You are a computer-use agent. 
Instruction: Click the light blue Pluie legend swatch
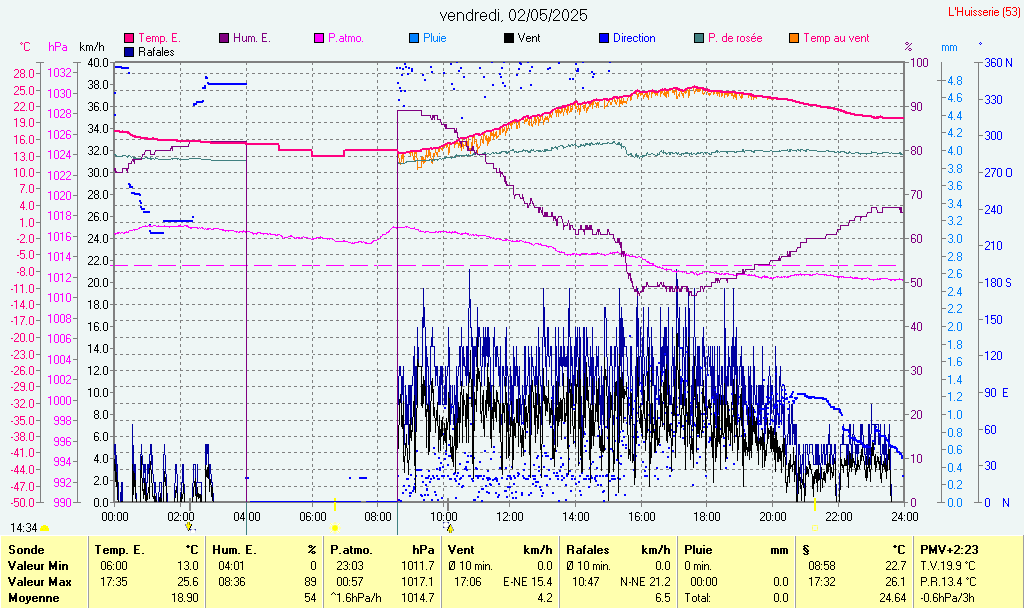click(413, 39)
